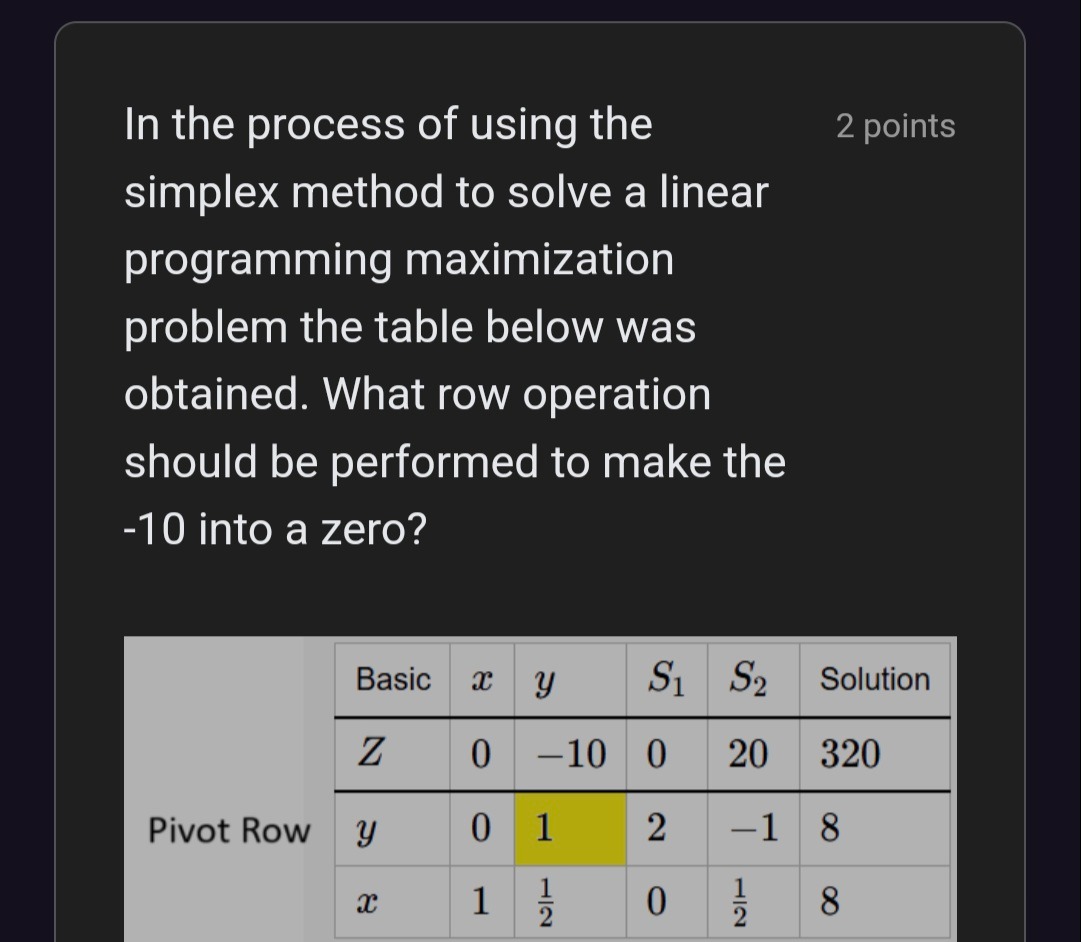Click the y basic variable label

point(365,830)
